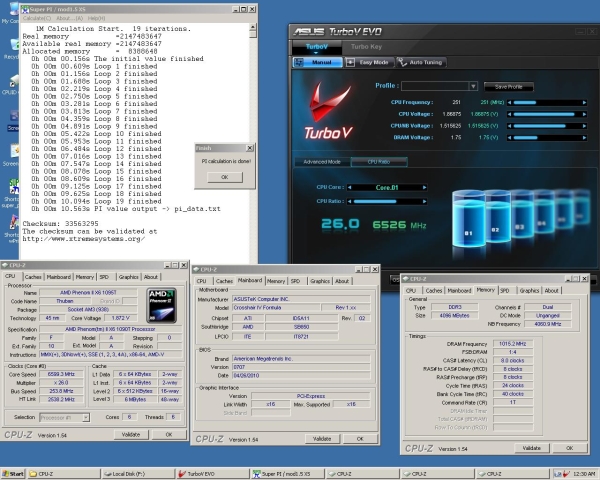Adjust the CPU Ratio slider bar

(x=387, y=201)
